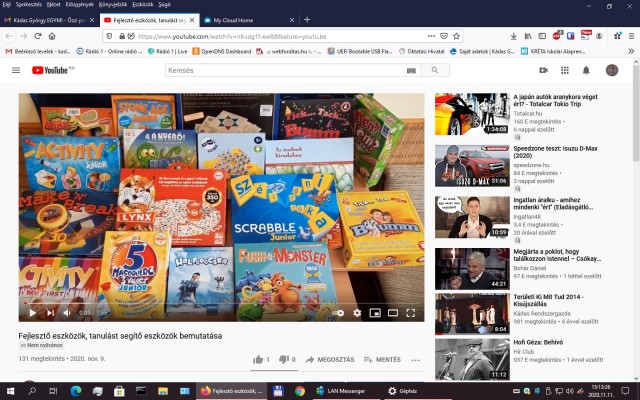640x400 pixels.
Task: Click the MEGOSZTÁS share button
Action: pyautogui.click(x=330, y=360)
